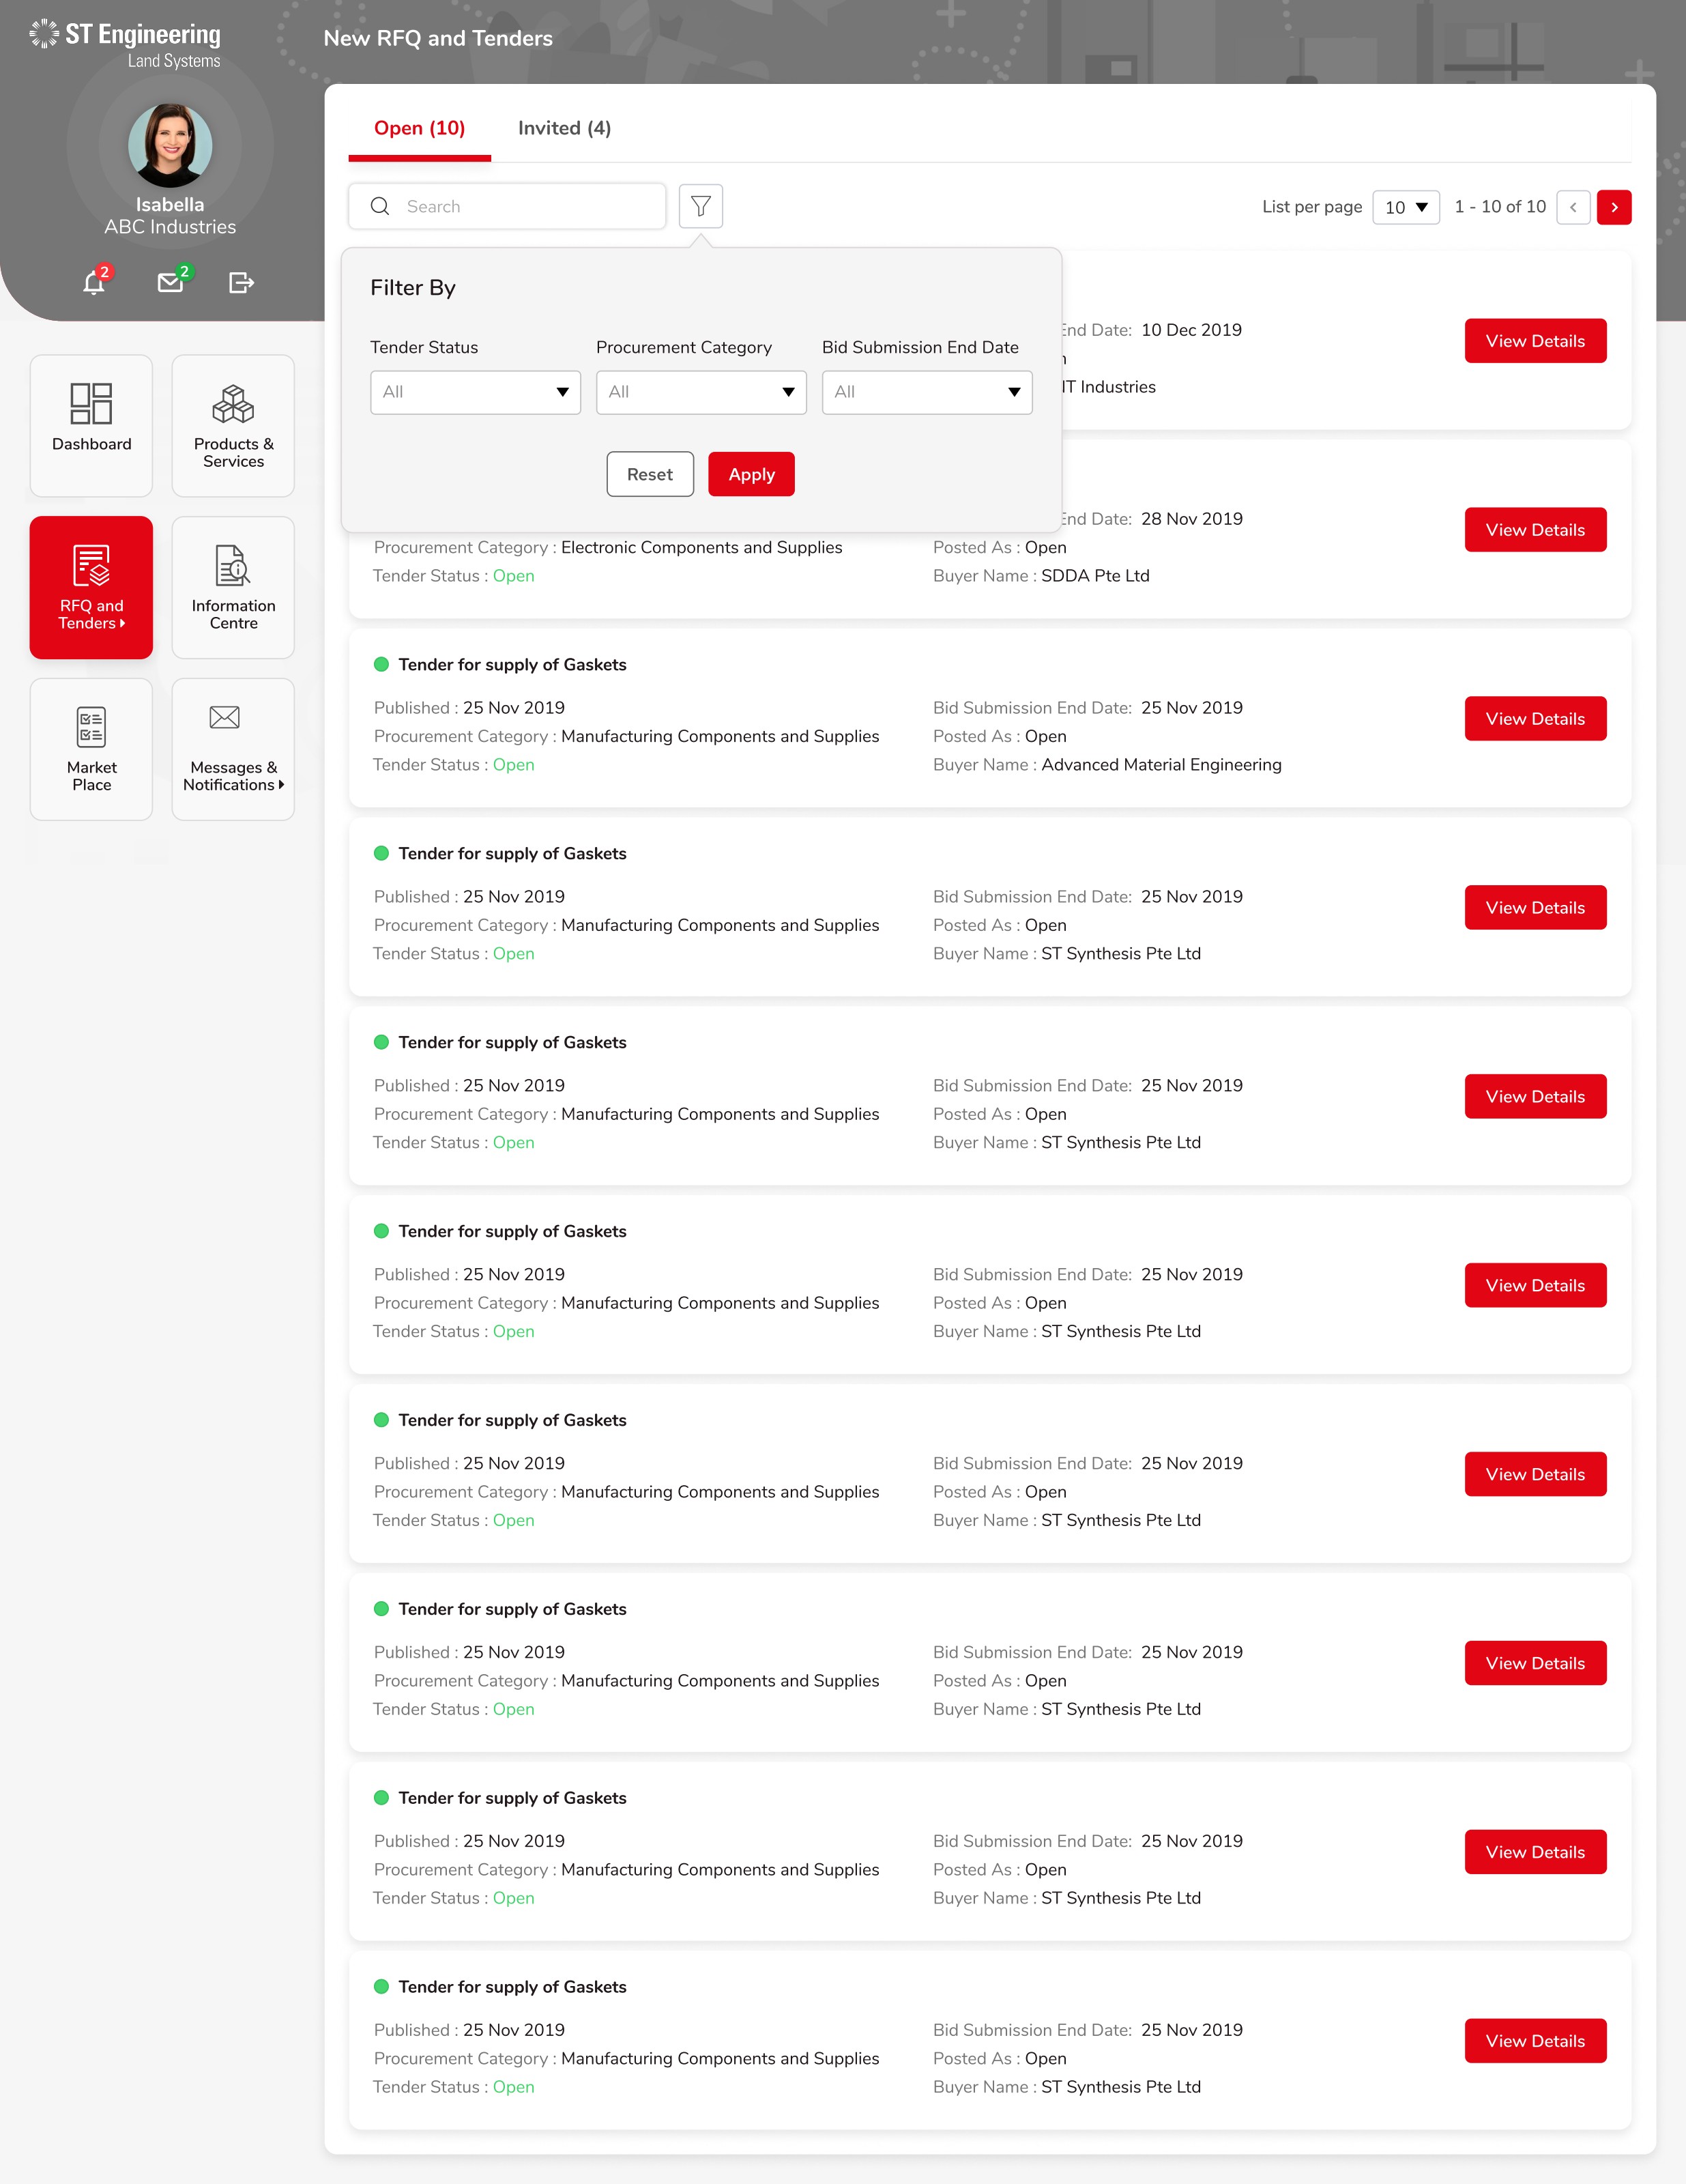Click the Reset filter button

coord(650,474)
